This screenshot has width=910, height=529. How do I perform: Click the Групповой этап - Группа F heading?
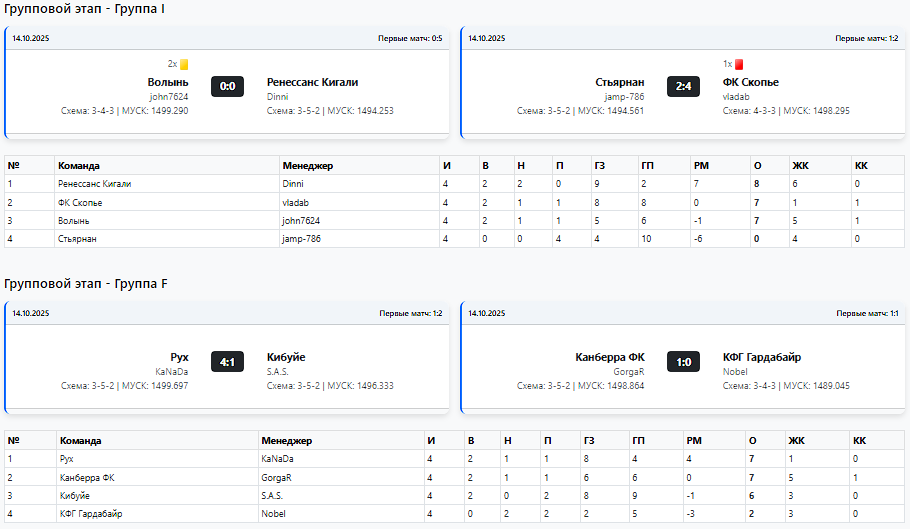click(85, 284)
